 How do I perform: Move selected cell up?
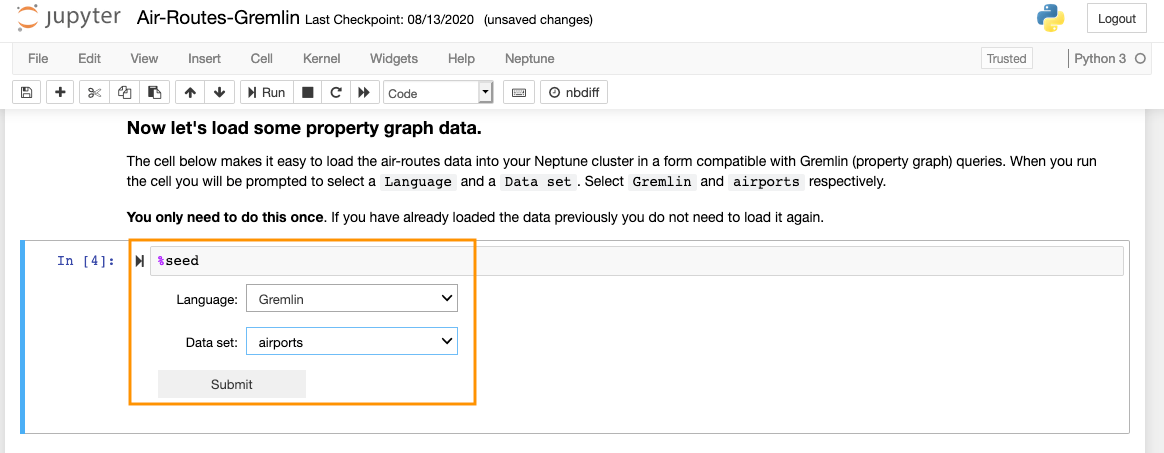[190, 93]
